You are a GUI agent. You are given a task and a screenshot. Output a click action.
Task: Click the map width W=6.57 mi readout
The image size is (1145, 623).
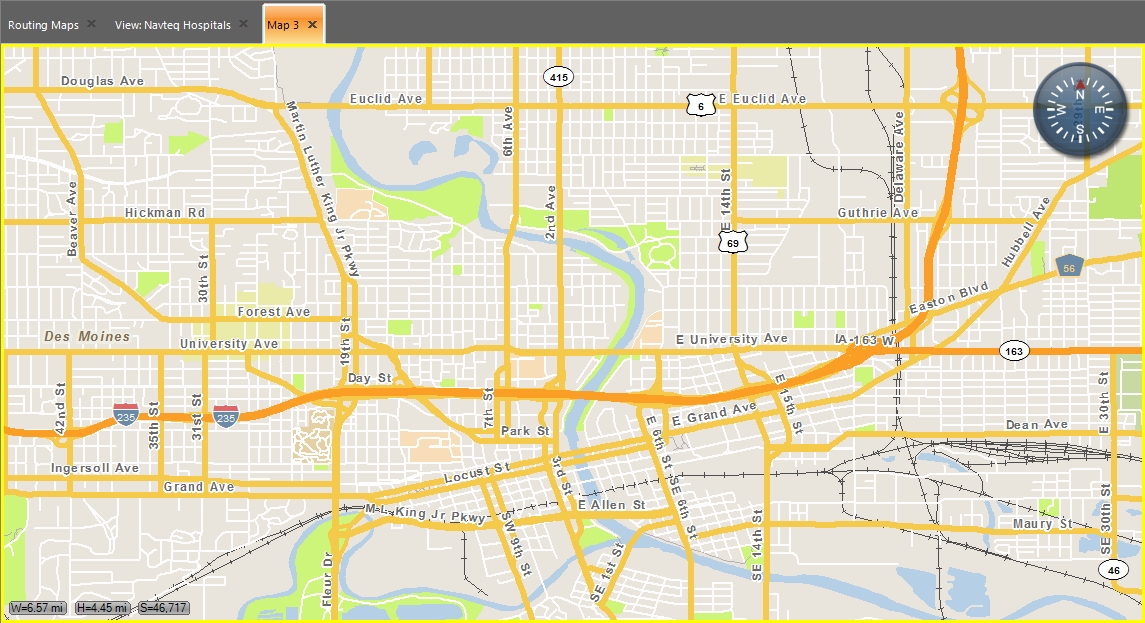[x=37, y=608]
